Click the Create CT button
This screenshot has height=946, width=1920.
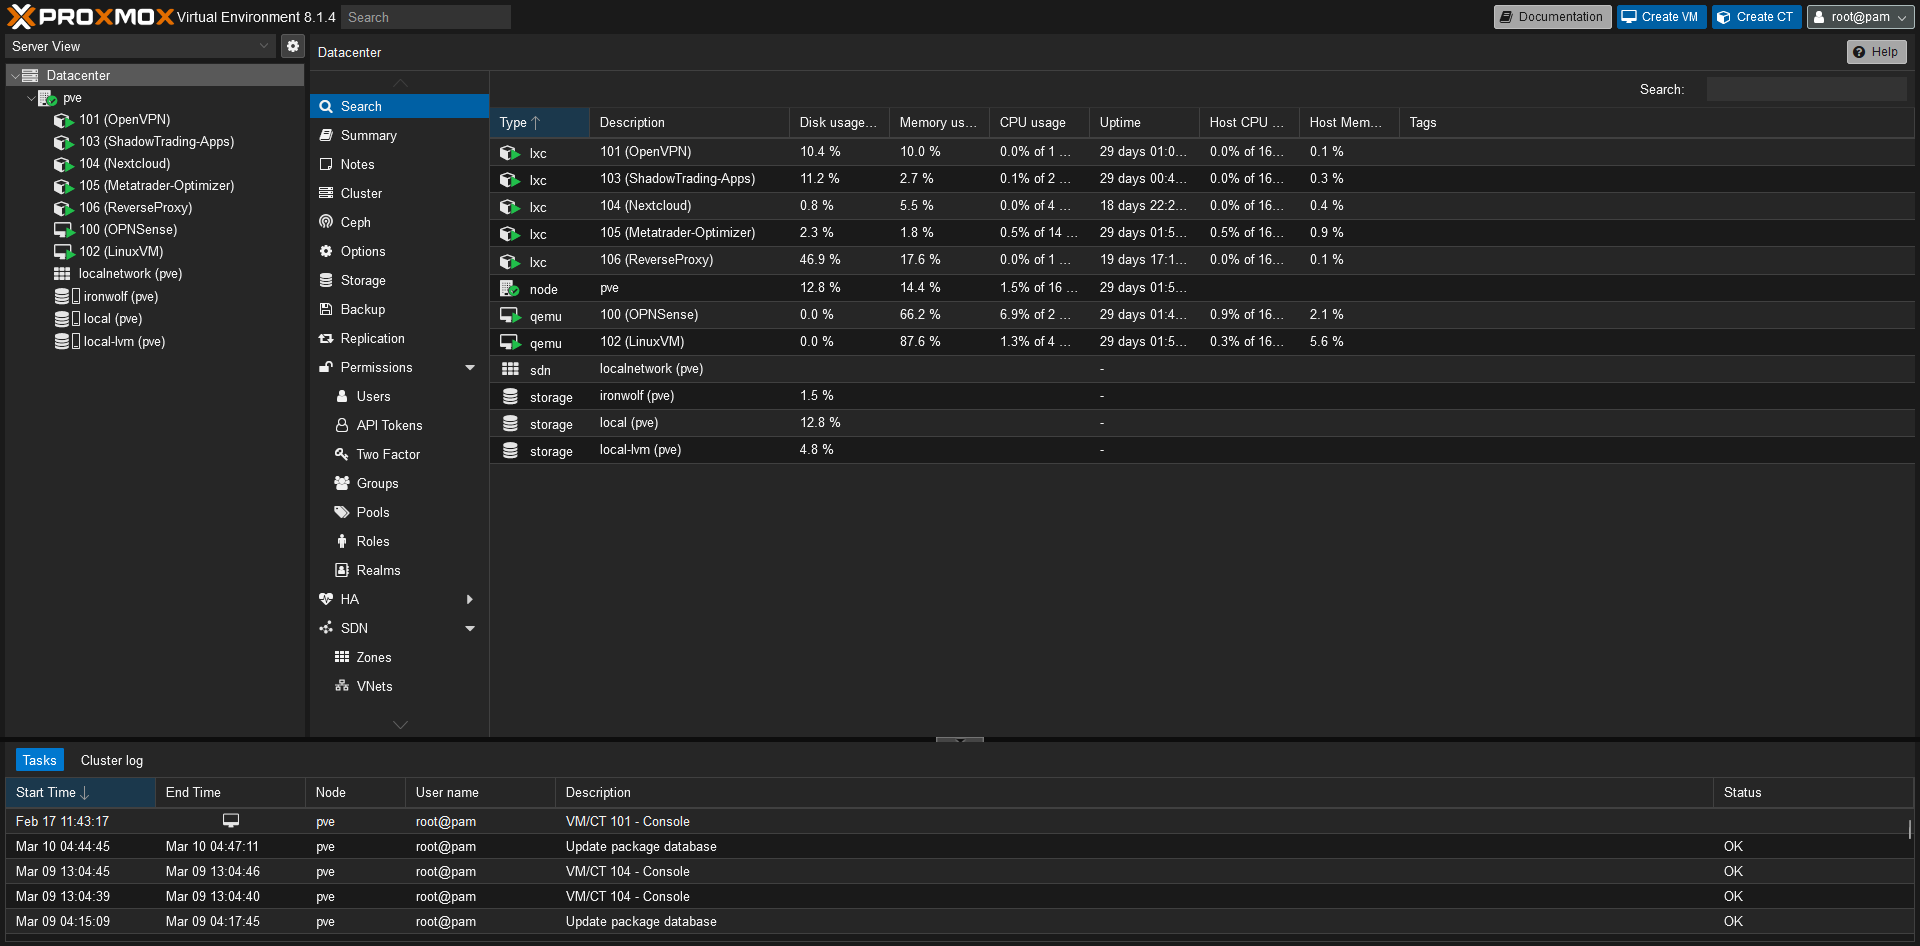tap(1756, 17)
